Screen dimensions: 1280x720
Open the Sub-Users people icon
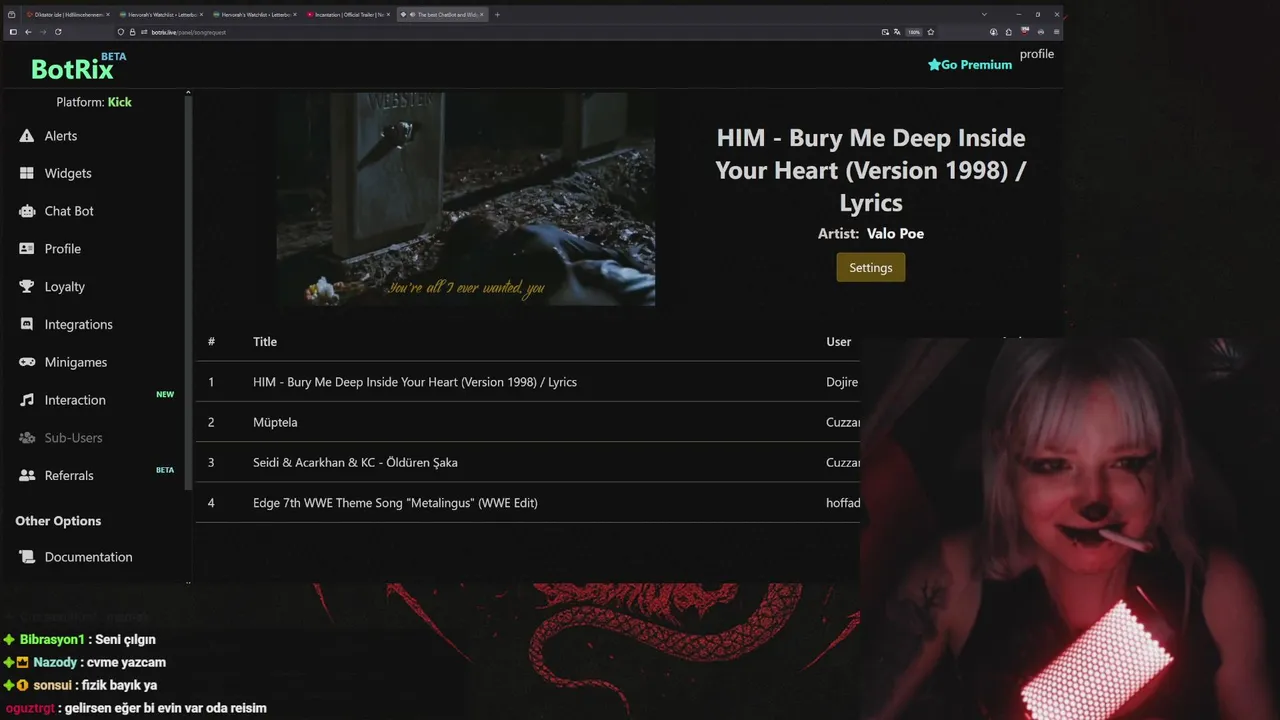pos(27,438)
